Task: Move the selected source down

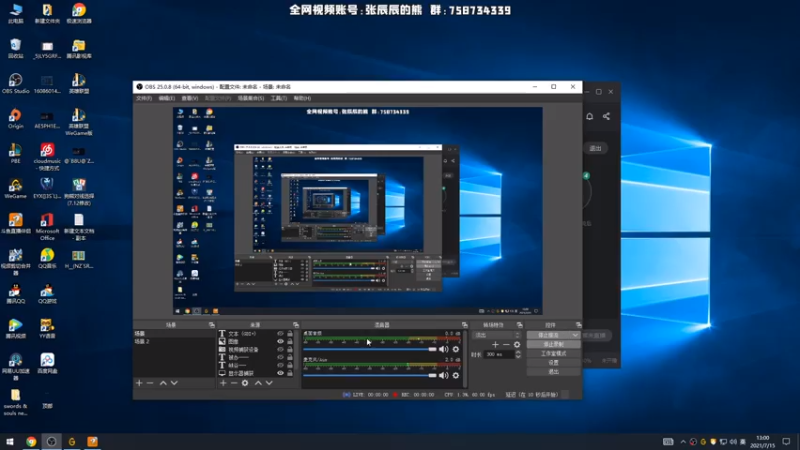Action: [269, 383]
